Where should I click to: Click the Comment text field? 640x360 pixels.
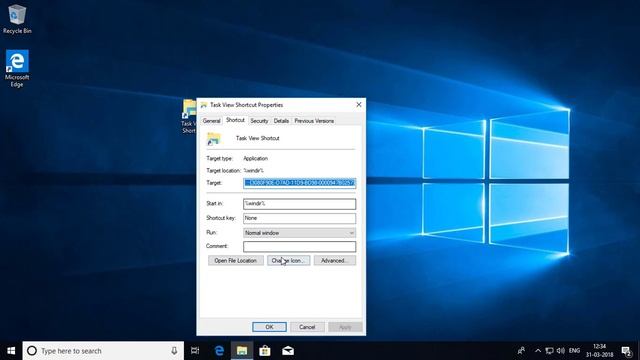tap(300, 247)
